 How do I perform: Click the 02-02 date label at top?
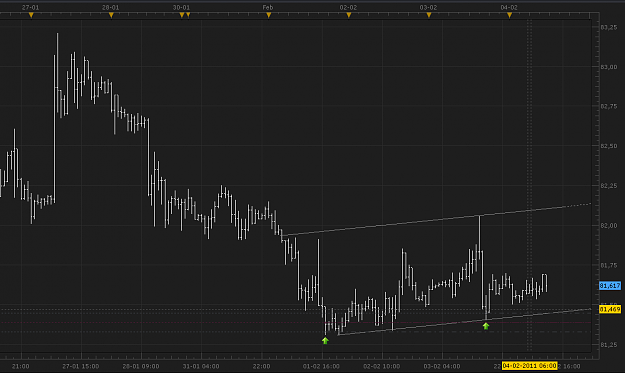(x=348, y=8)
